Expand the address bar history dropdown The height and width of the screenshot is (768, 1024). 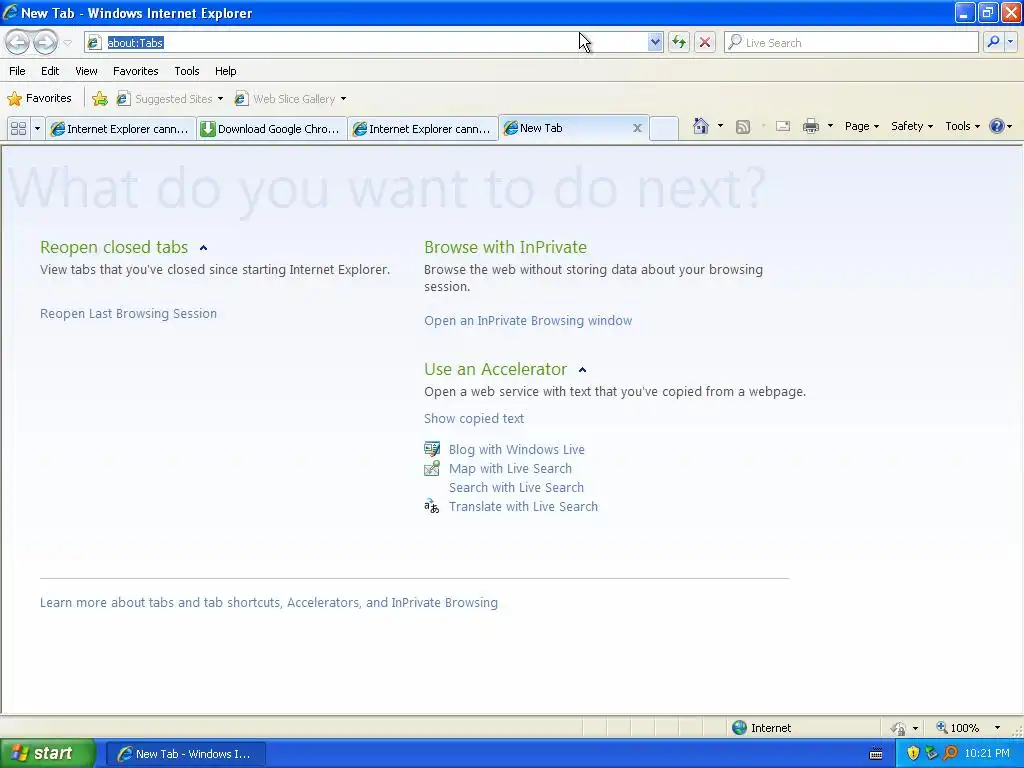tap(655, 42)
